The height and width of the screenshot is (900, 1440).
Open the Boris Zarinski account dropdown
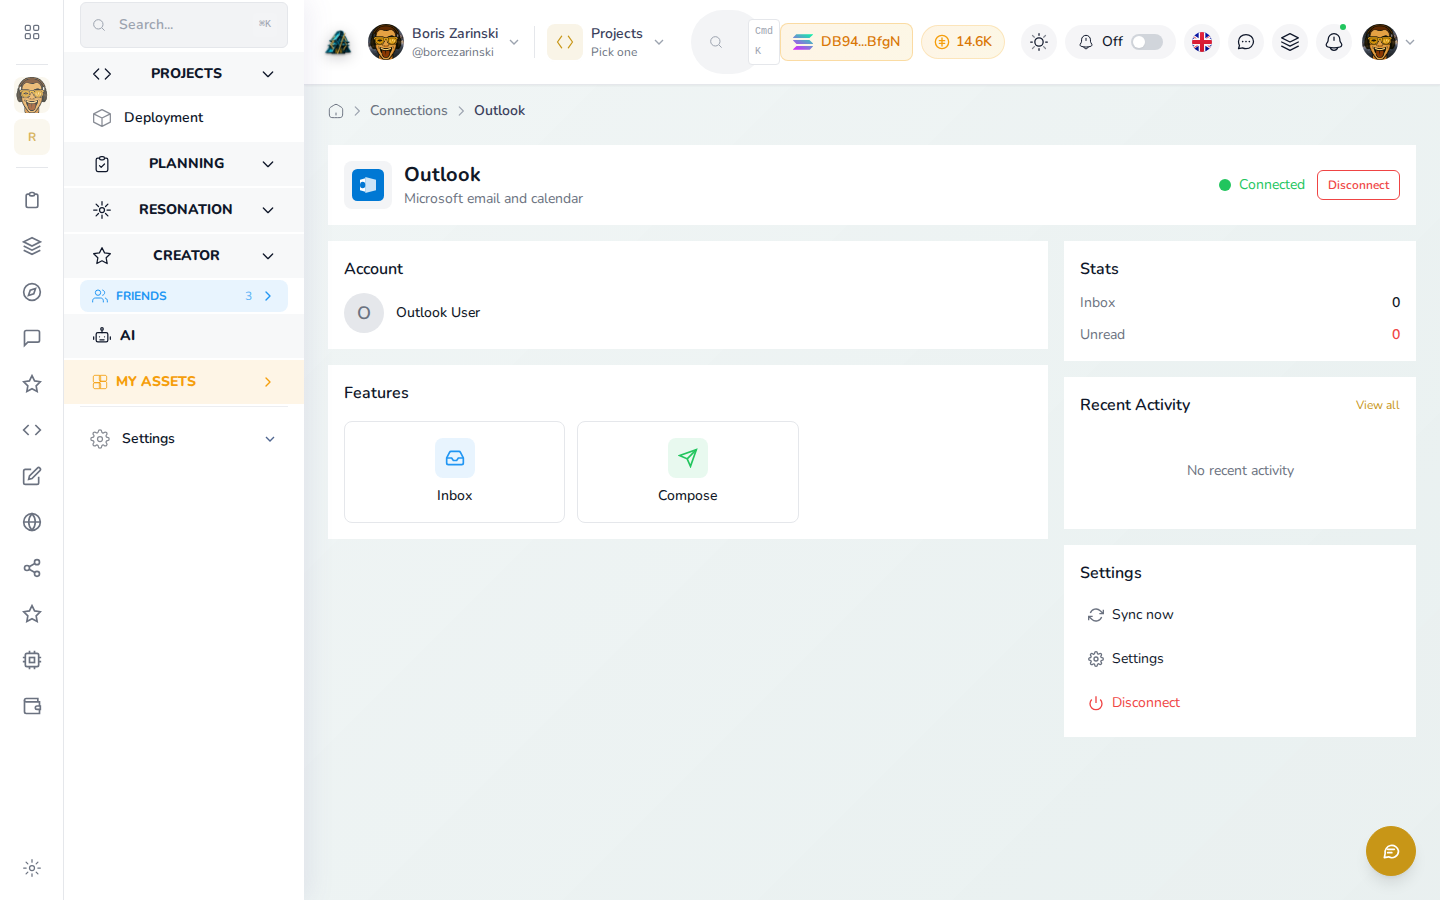pos(444,42)
